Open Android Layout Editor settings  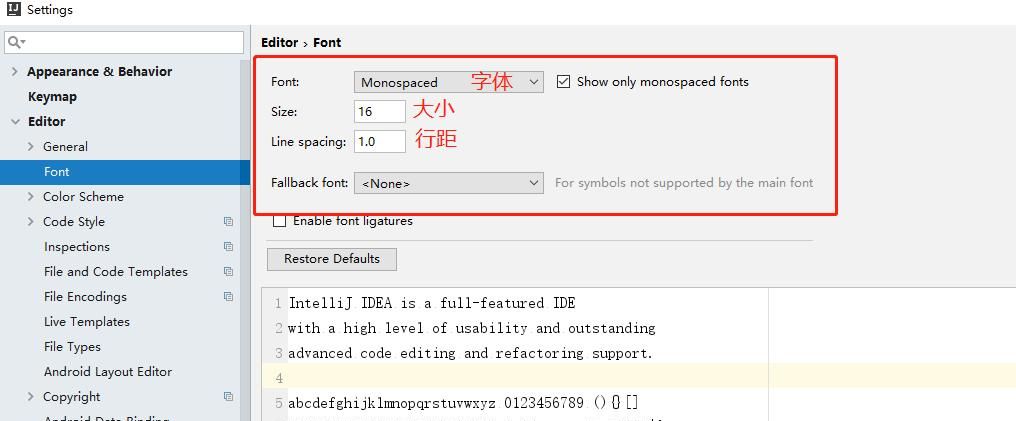coord(108,372)
